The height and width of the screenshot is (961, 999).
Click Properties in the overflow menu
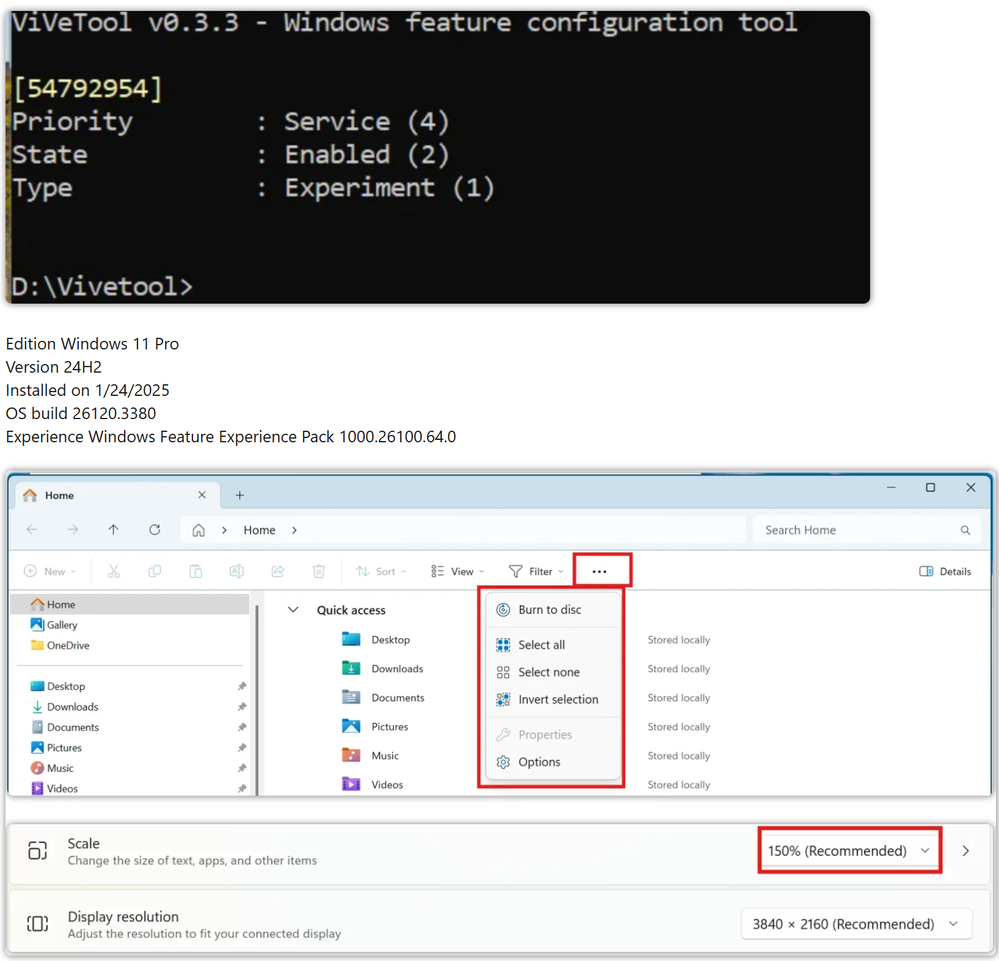click(x=553, y=735)
